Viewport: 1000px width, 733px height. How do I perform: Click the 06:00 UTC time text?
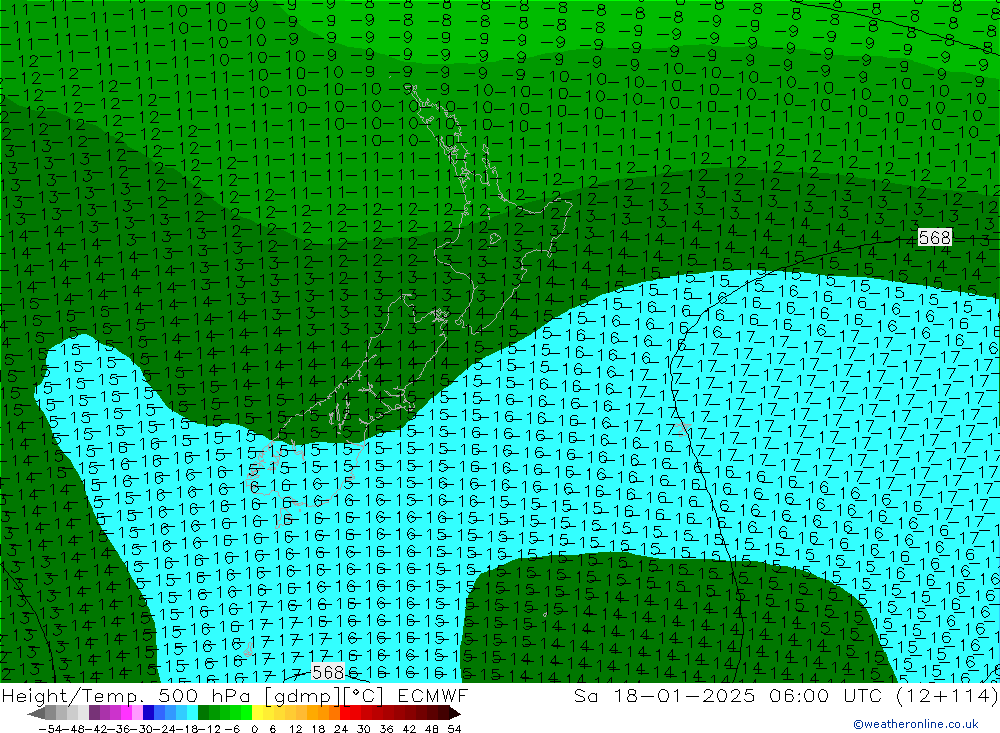point(825,695)
